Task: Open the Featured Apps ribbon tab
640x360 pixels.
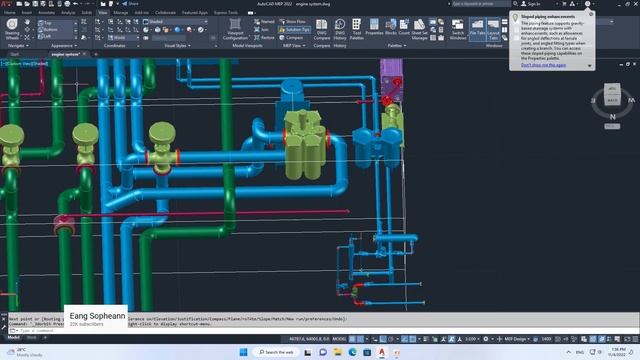Action: click(195, 13)
